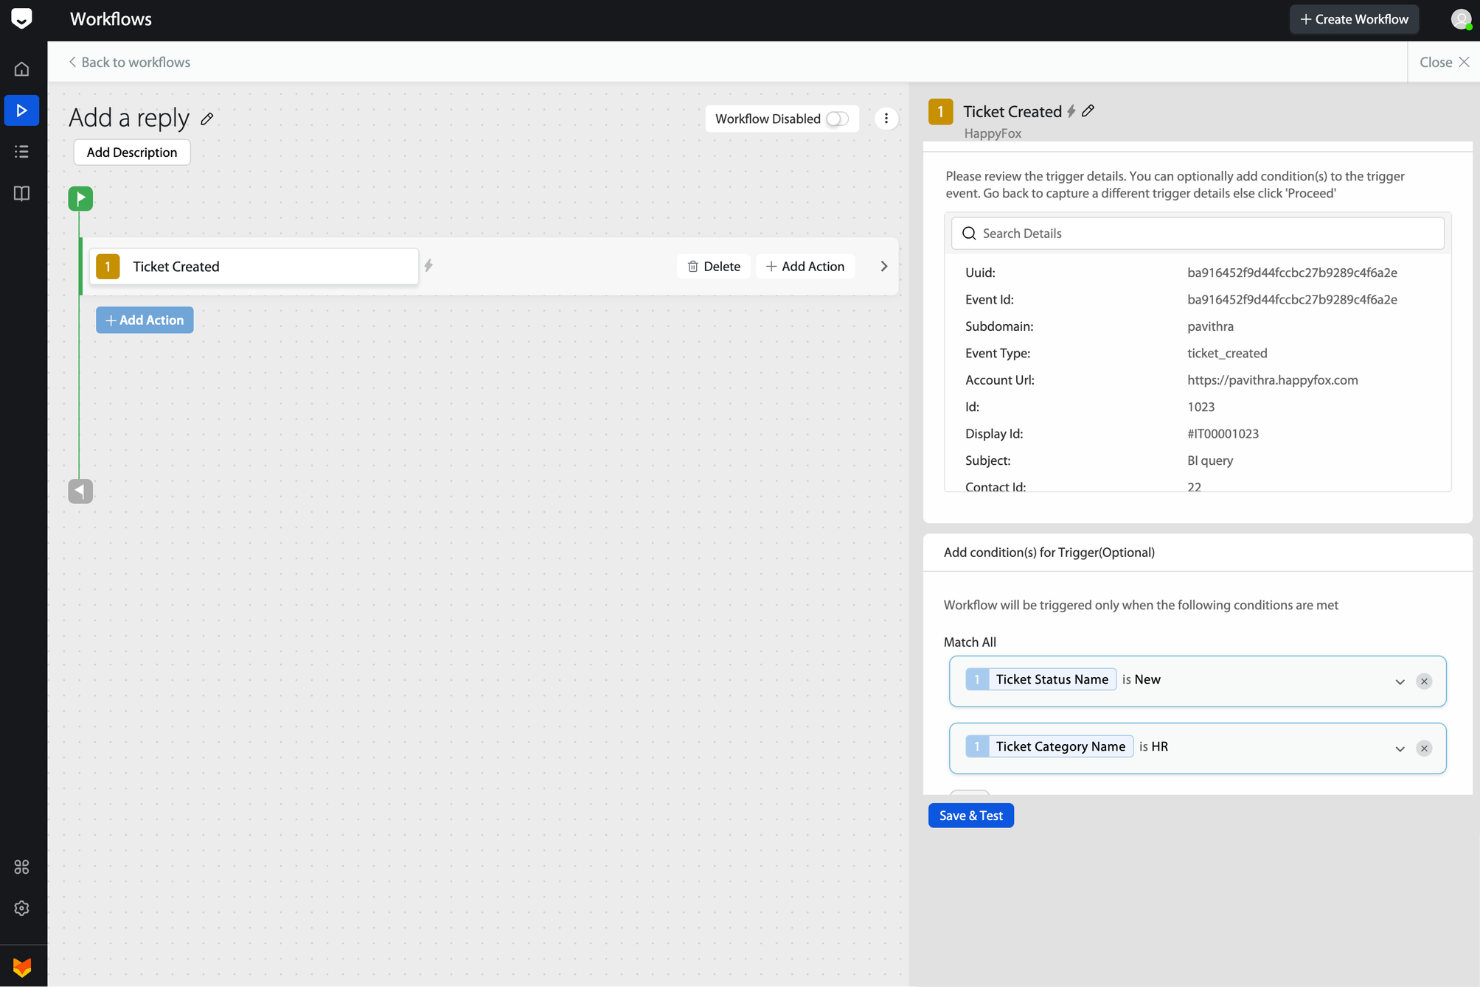Navigate to Back to workflows
Viewport: 1480px width, 987px height.
[128, 62]
